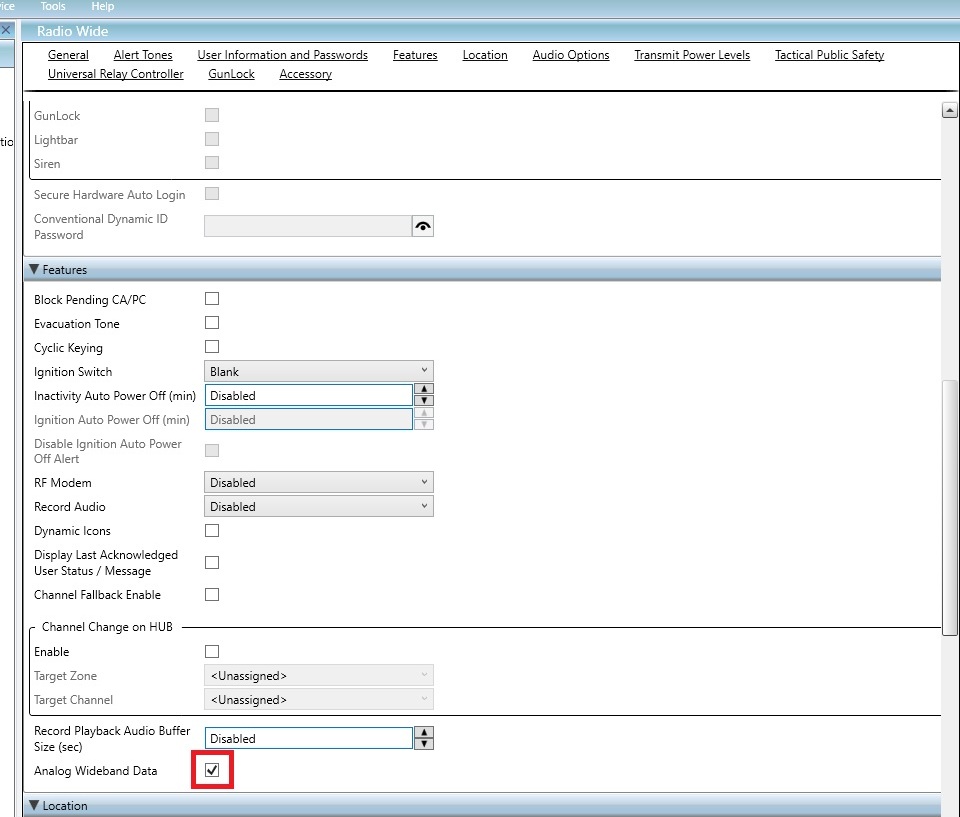Switch to the General tab
960x817 pixels.
pyautogui.click(x=68, y=55)
